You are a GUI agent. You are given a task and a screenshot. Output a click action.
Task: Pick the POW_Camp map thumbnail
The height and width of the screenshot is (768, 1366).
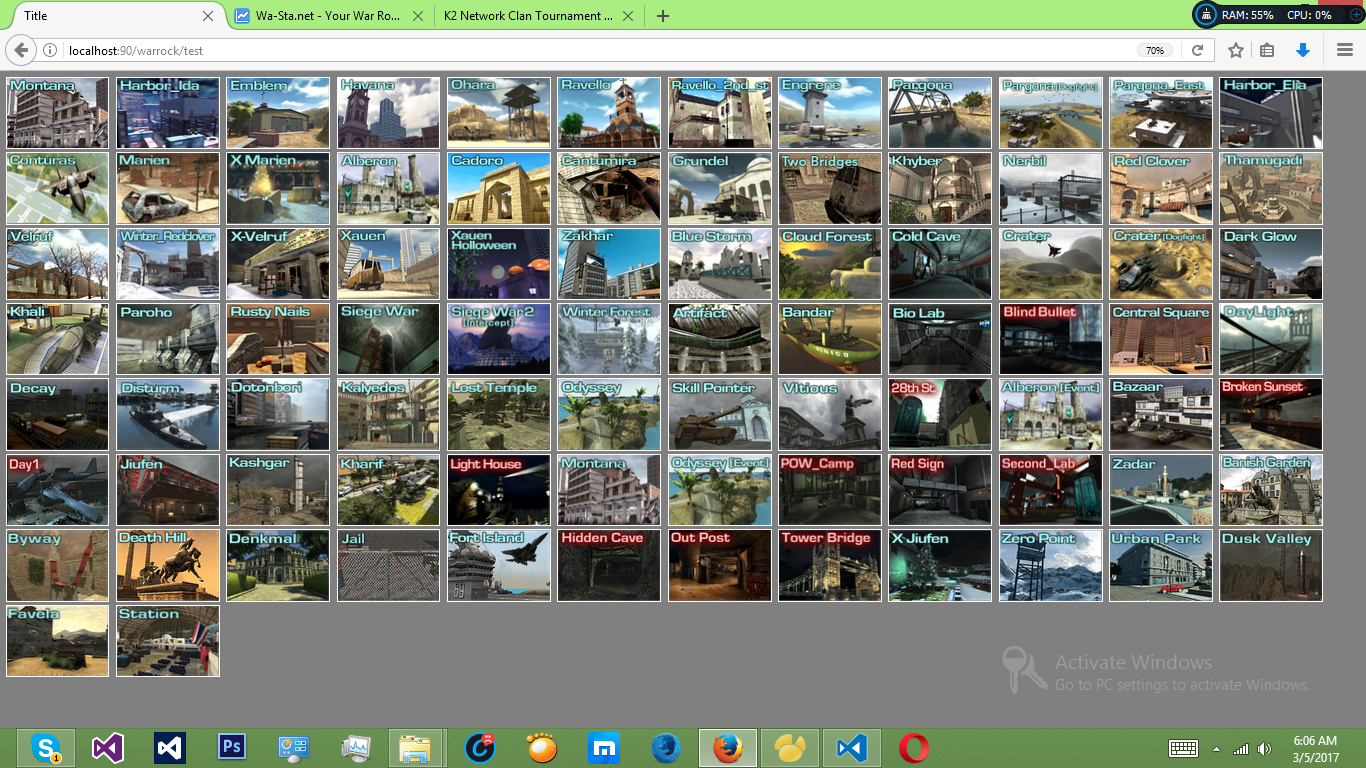(830, 490)
